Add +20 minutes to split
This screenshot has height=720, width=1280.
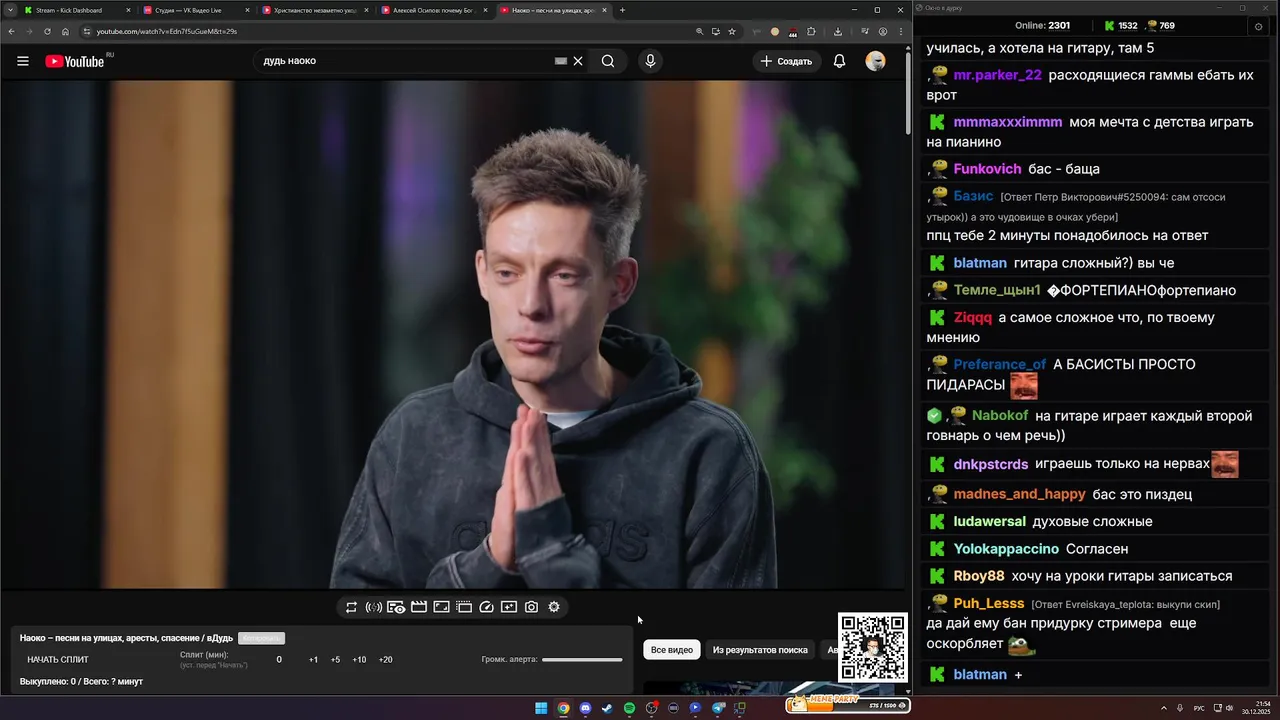[385, 660]
